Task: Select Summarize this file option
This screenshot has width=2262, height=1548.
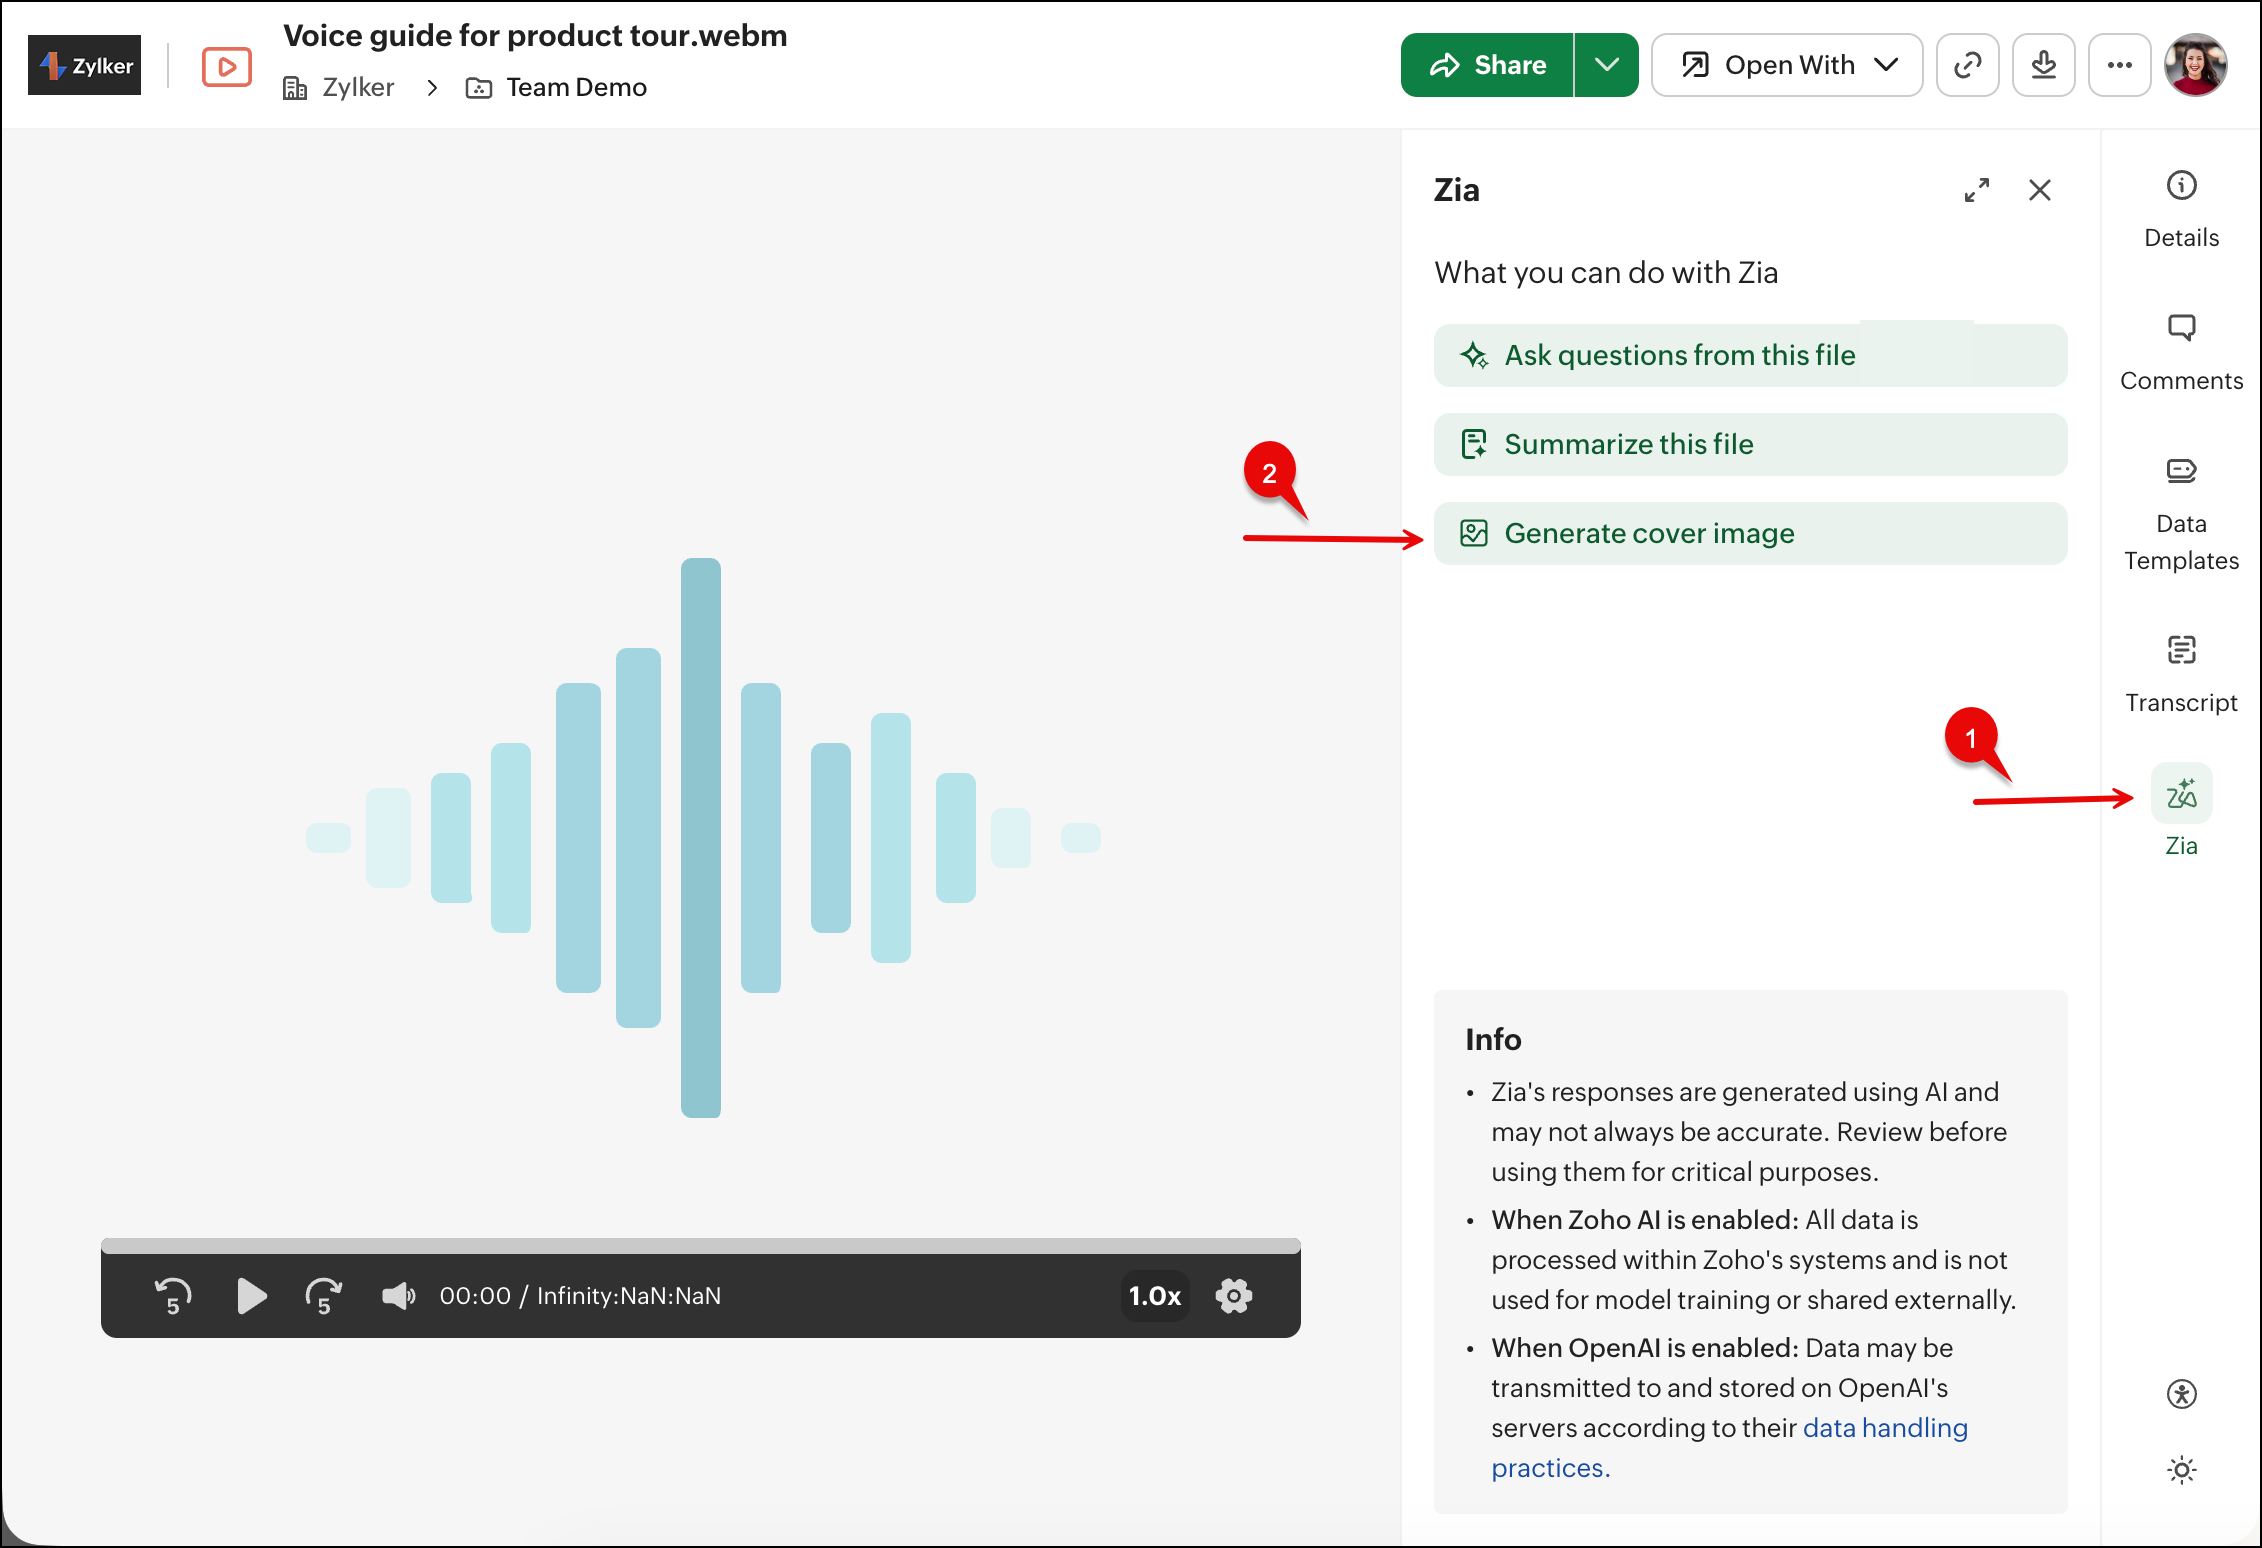Action: point(1750,444)
